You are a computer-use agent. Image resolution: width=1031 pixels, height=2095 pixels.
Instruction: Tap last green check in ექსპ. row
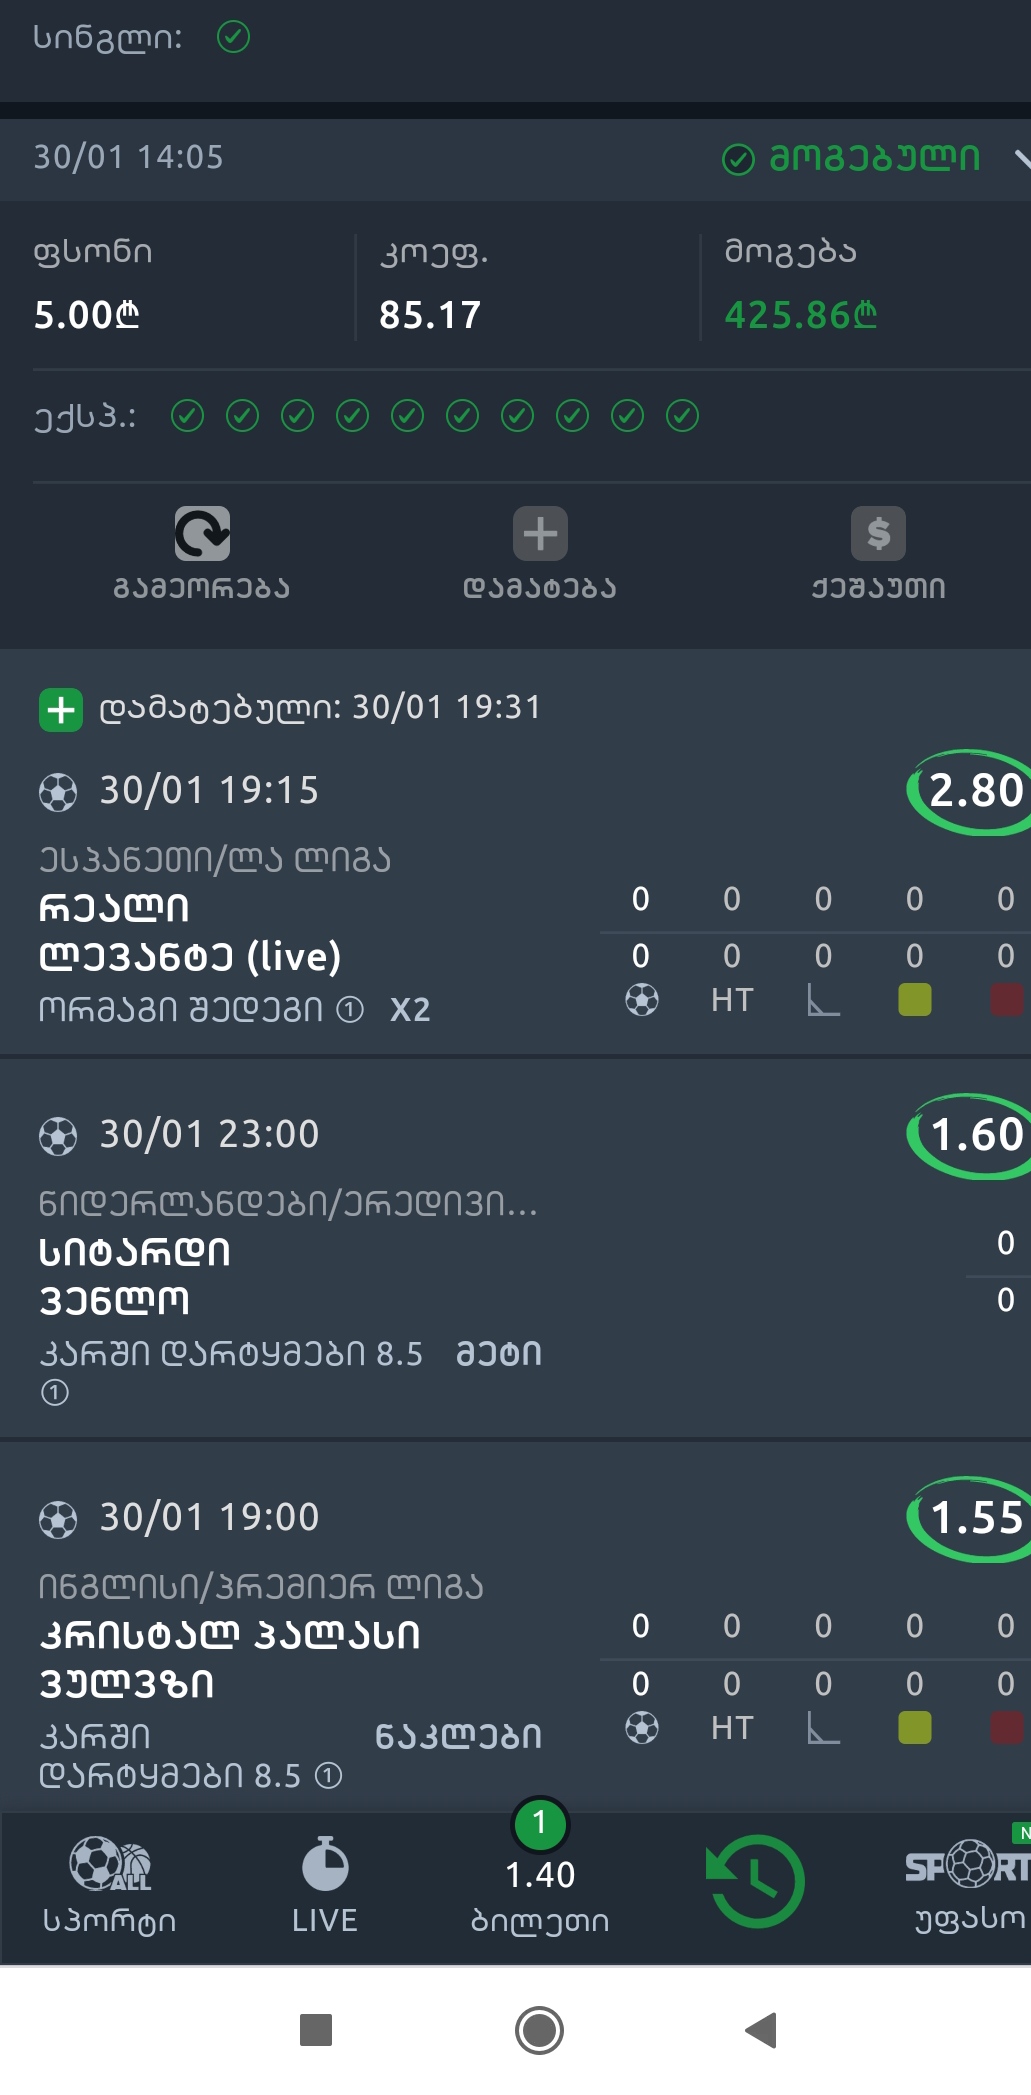pos(682,416)
